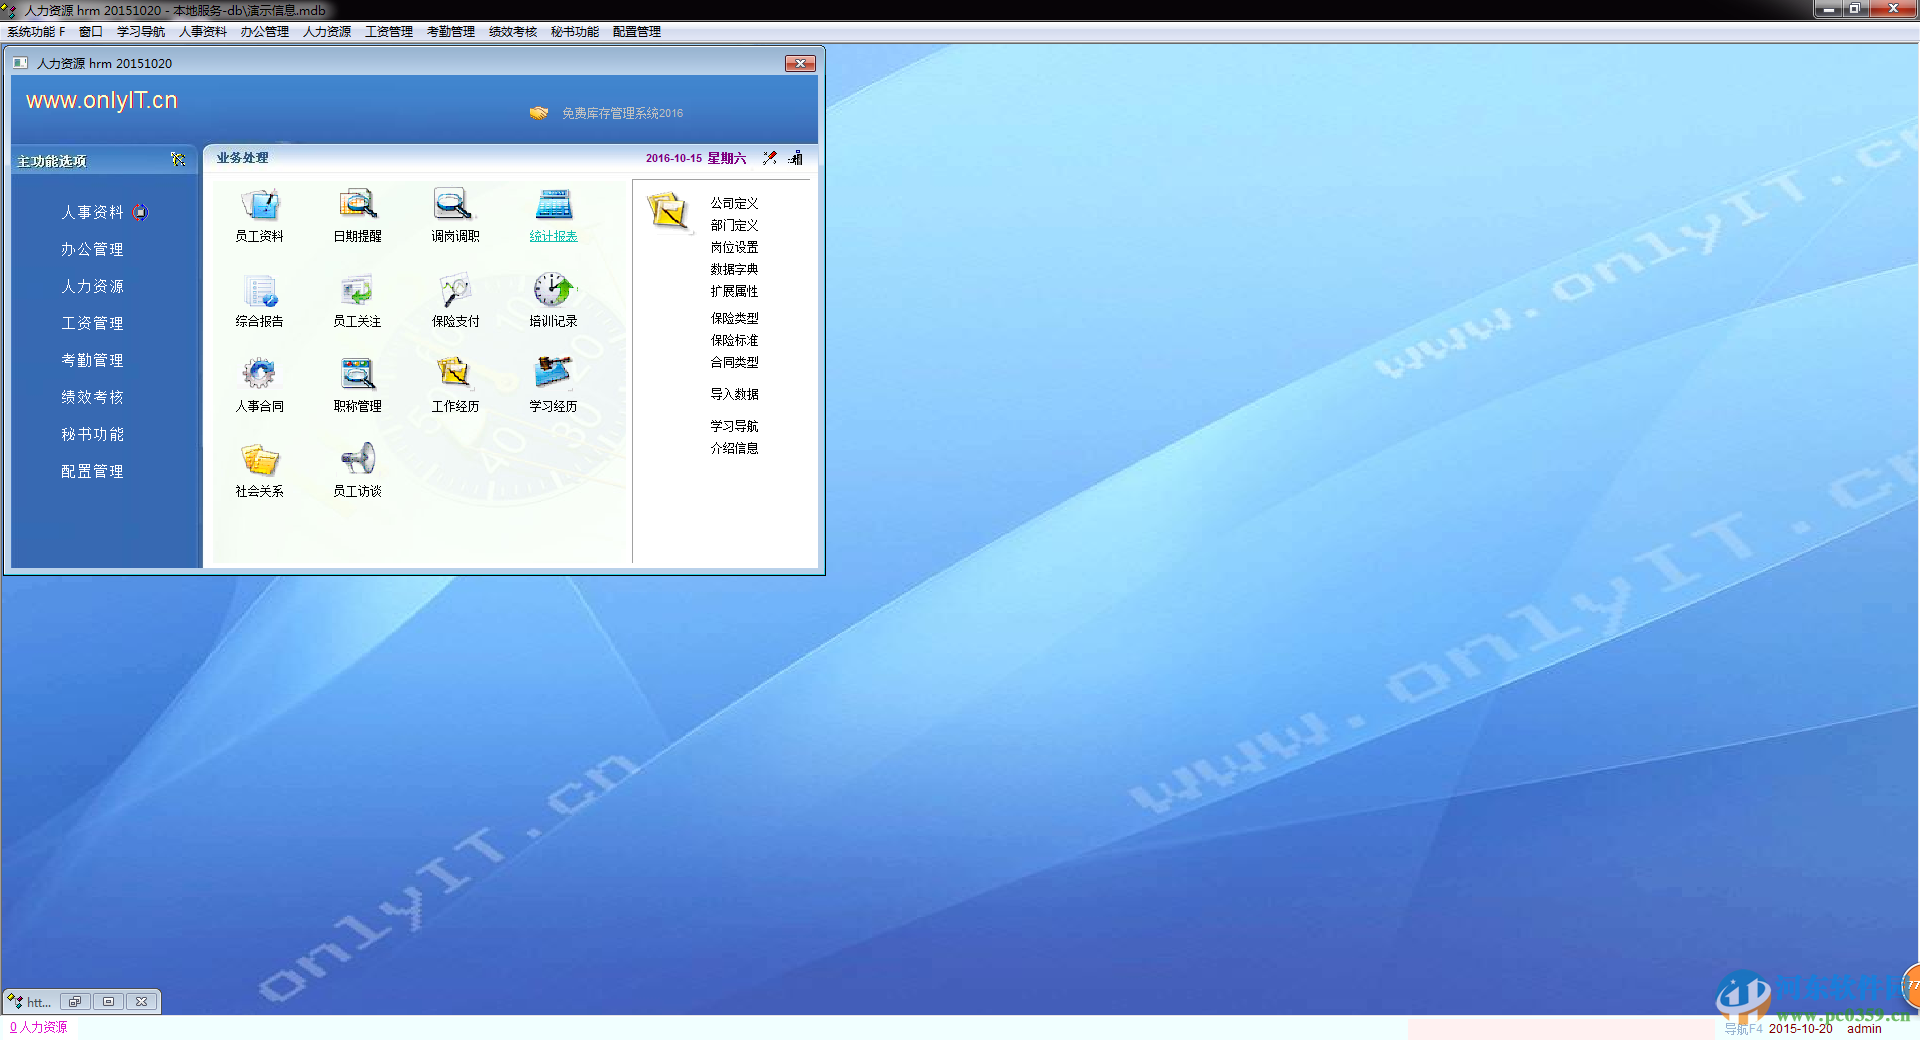Open the 人力资源 menu in menu bar
This screenshot has width=1920, height=1040.
click(x=327, y=32)
